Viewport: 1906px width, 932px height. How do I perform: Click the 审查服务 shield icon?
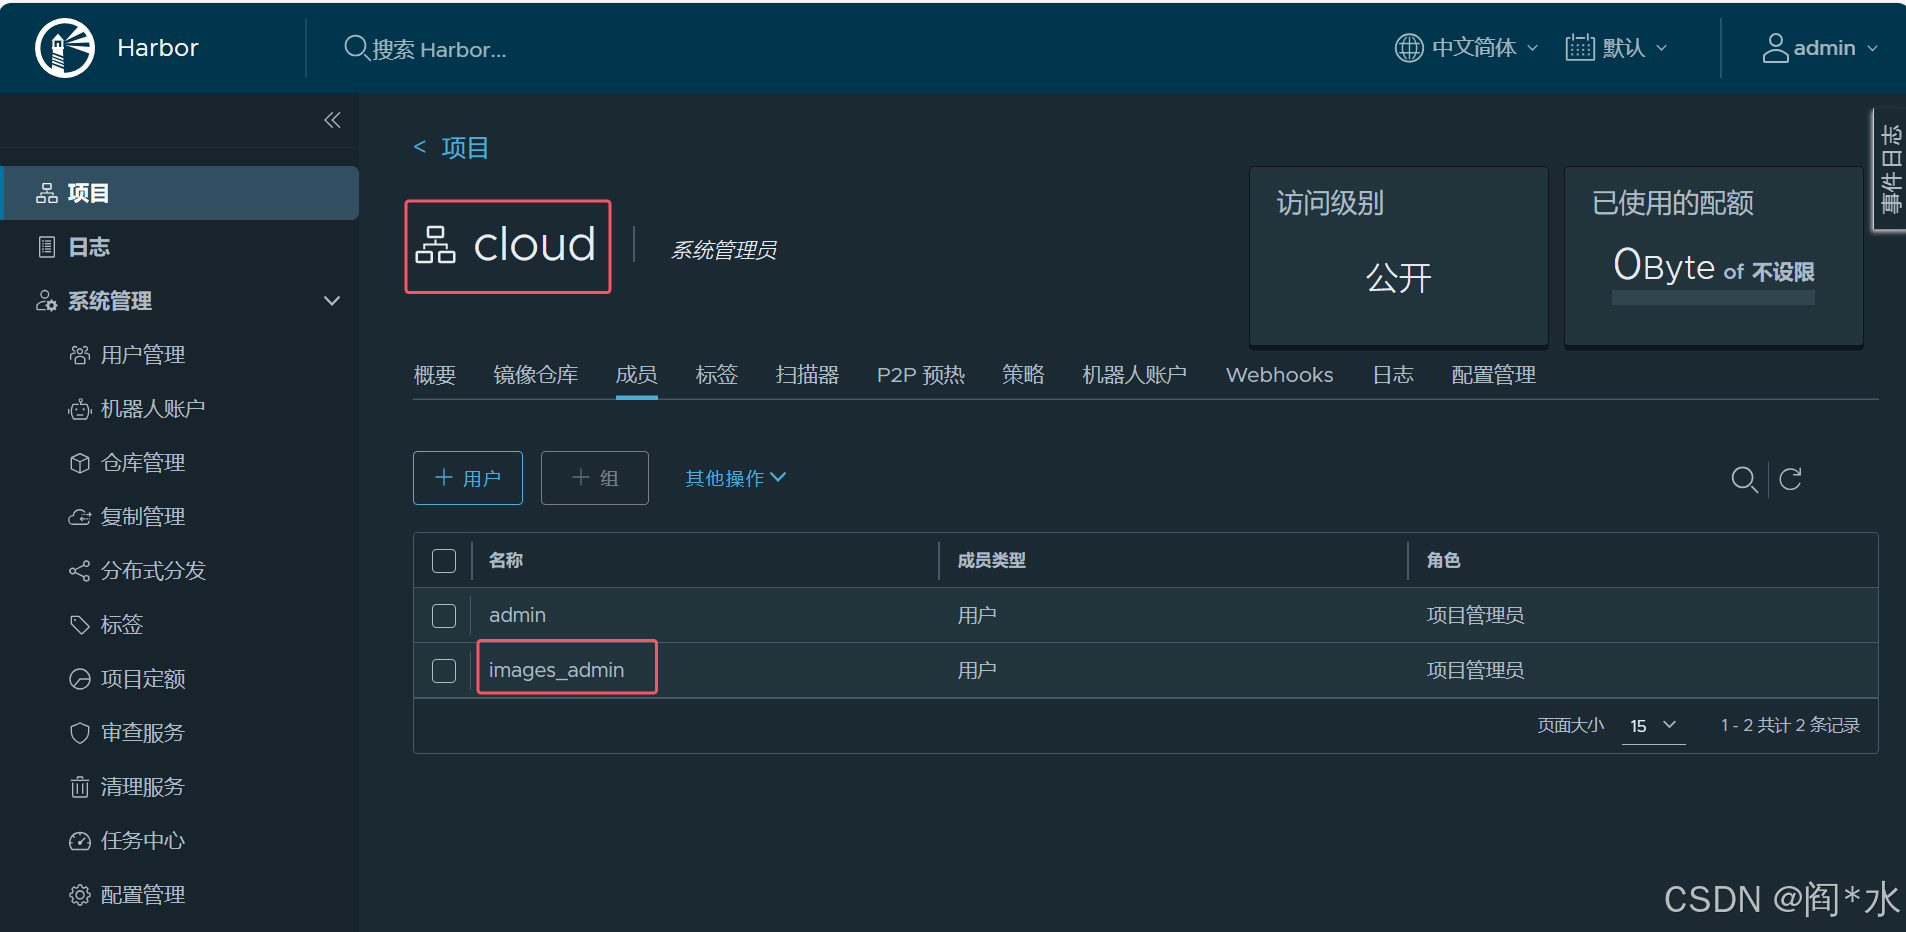(x=80, y=733)
